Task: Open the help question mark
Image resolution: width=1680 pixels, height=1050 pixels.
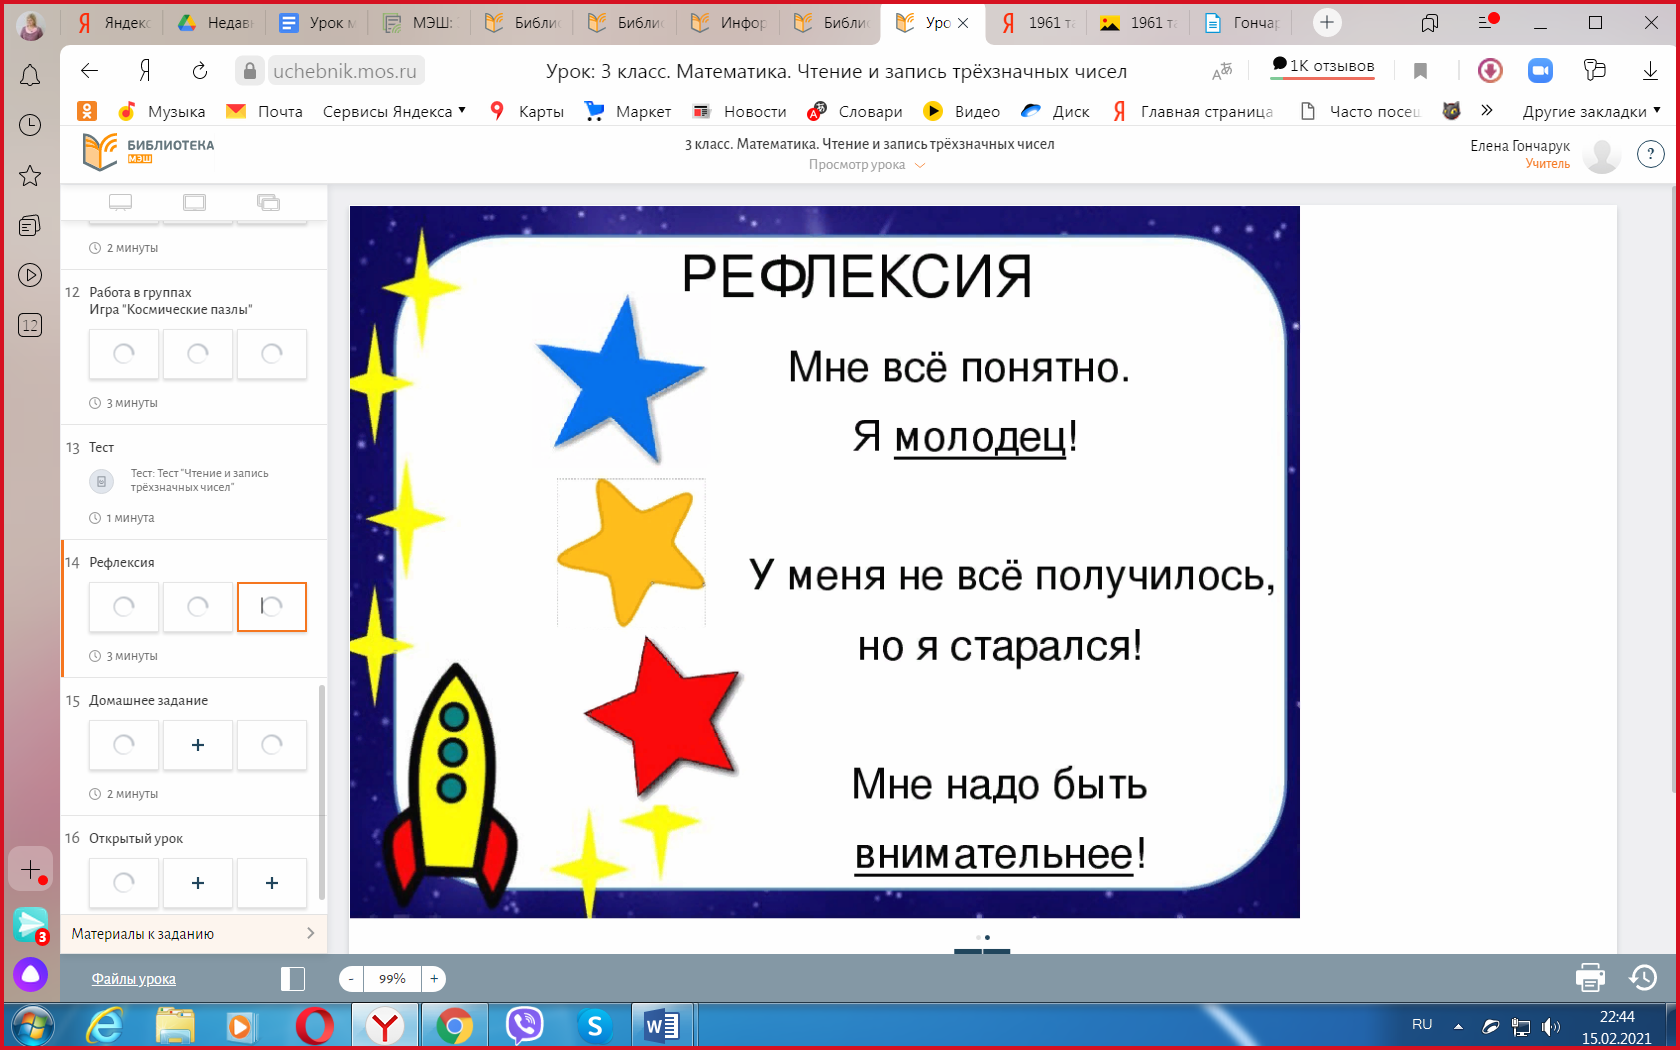Action: pos(1650,154)
